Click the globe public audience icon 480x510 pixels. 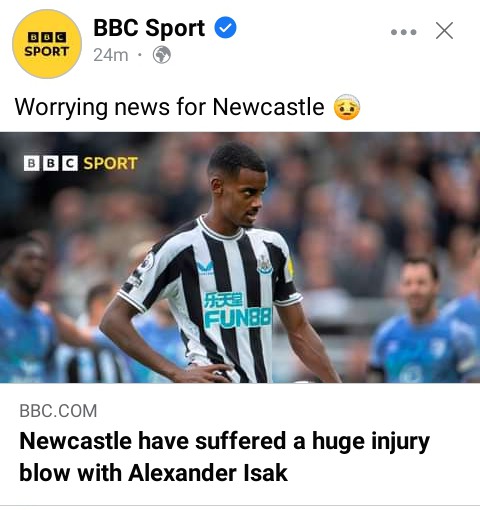[x=162, y=55]
